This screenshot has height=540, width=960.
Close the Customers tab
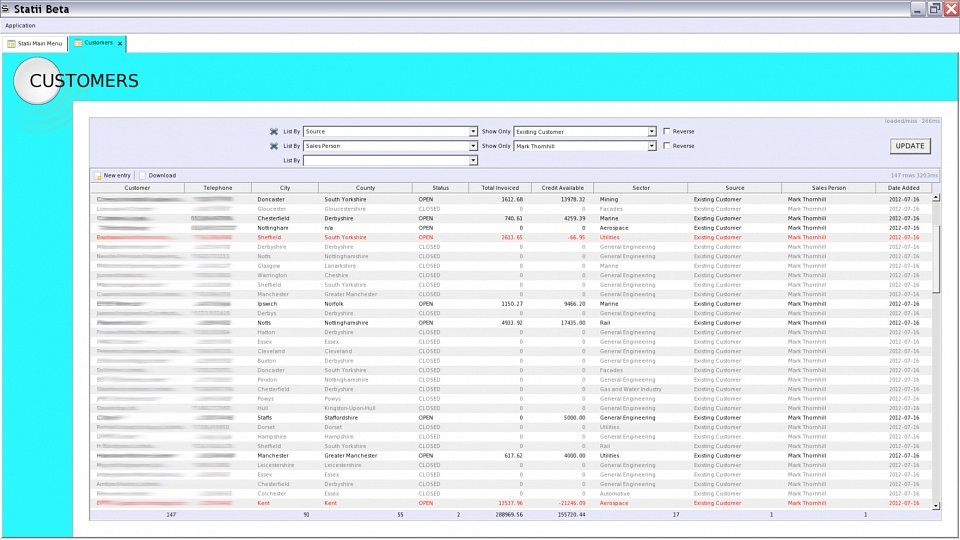tap(120, 43)
